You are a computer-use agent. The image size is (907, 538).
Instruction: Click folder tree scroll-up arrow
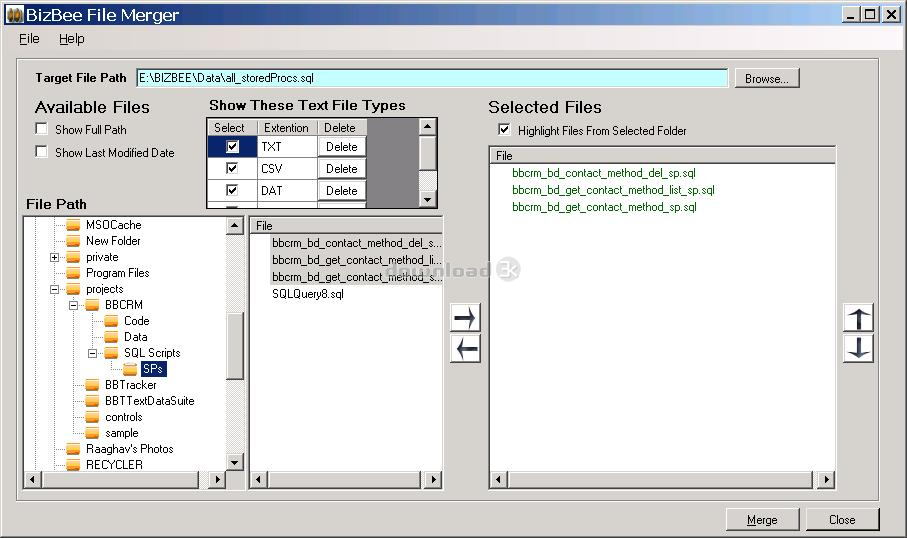[234, 226]
